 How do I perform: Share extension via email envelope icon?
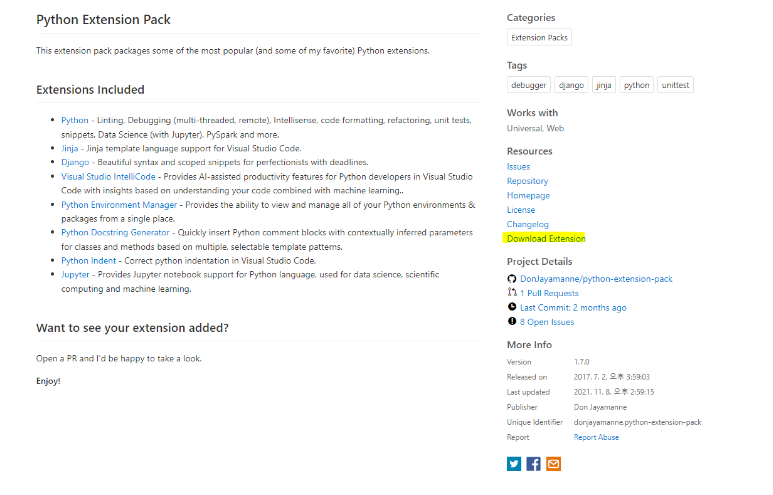pyautogui.click(x=554, y=464)
